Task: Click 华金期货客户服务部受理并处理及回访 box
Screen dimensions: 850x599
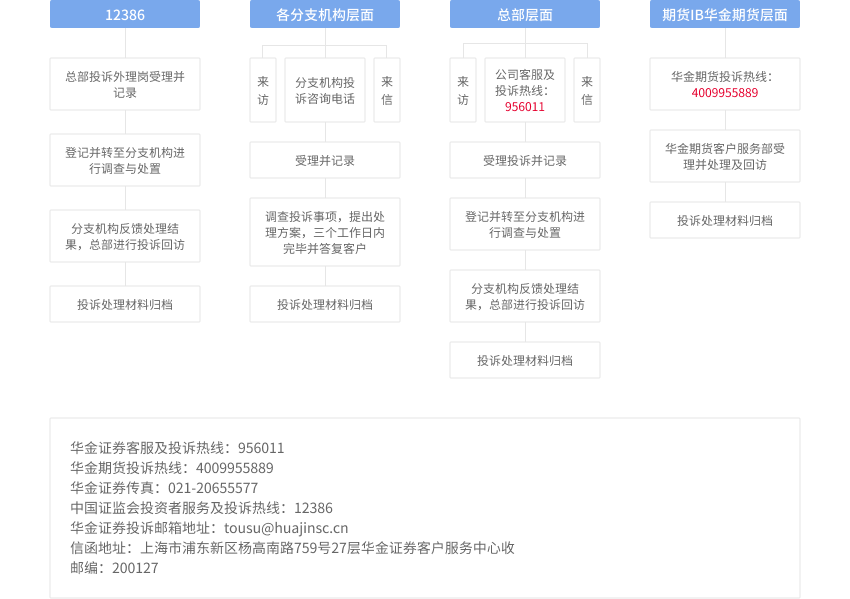Action: pyautogui.click(x=725, y=156)
